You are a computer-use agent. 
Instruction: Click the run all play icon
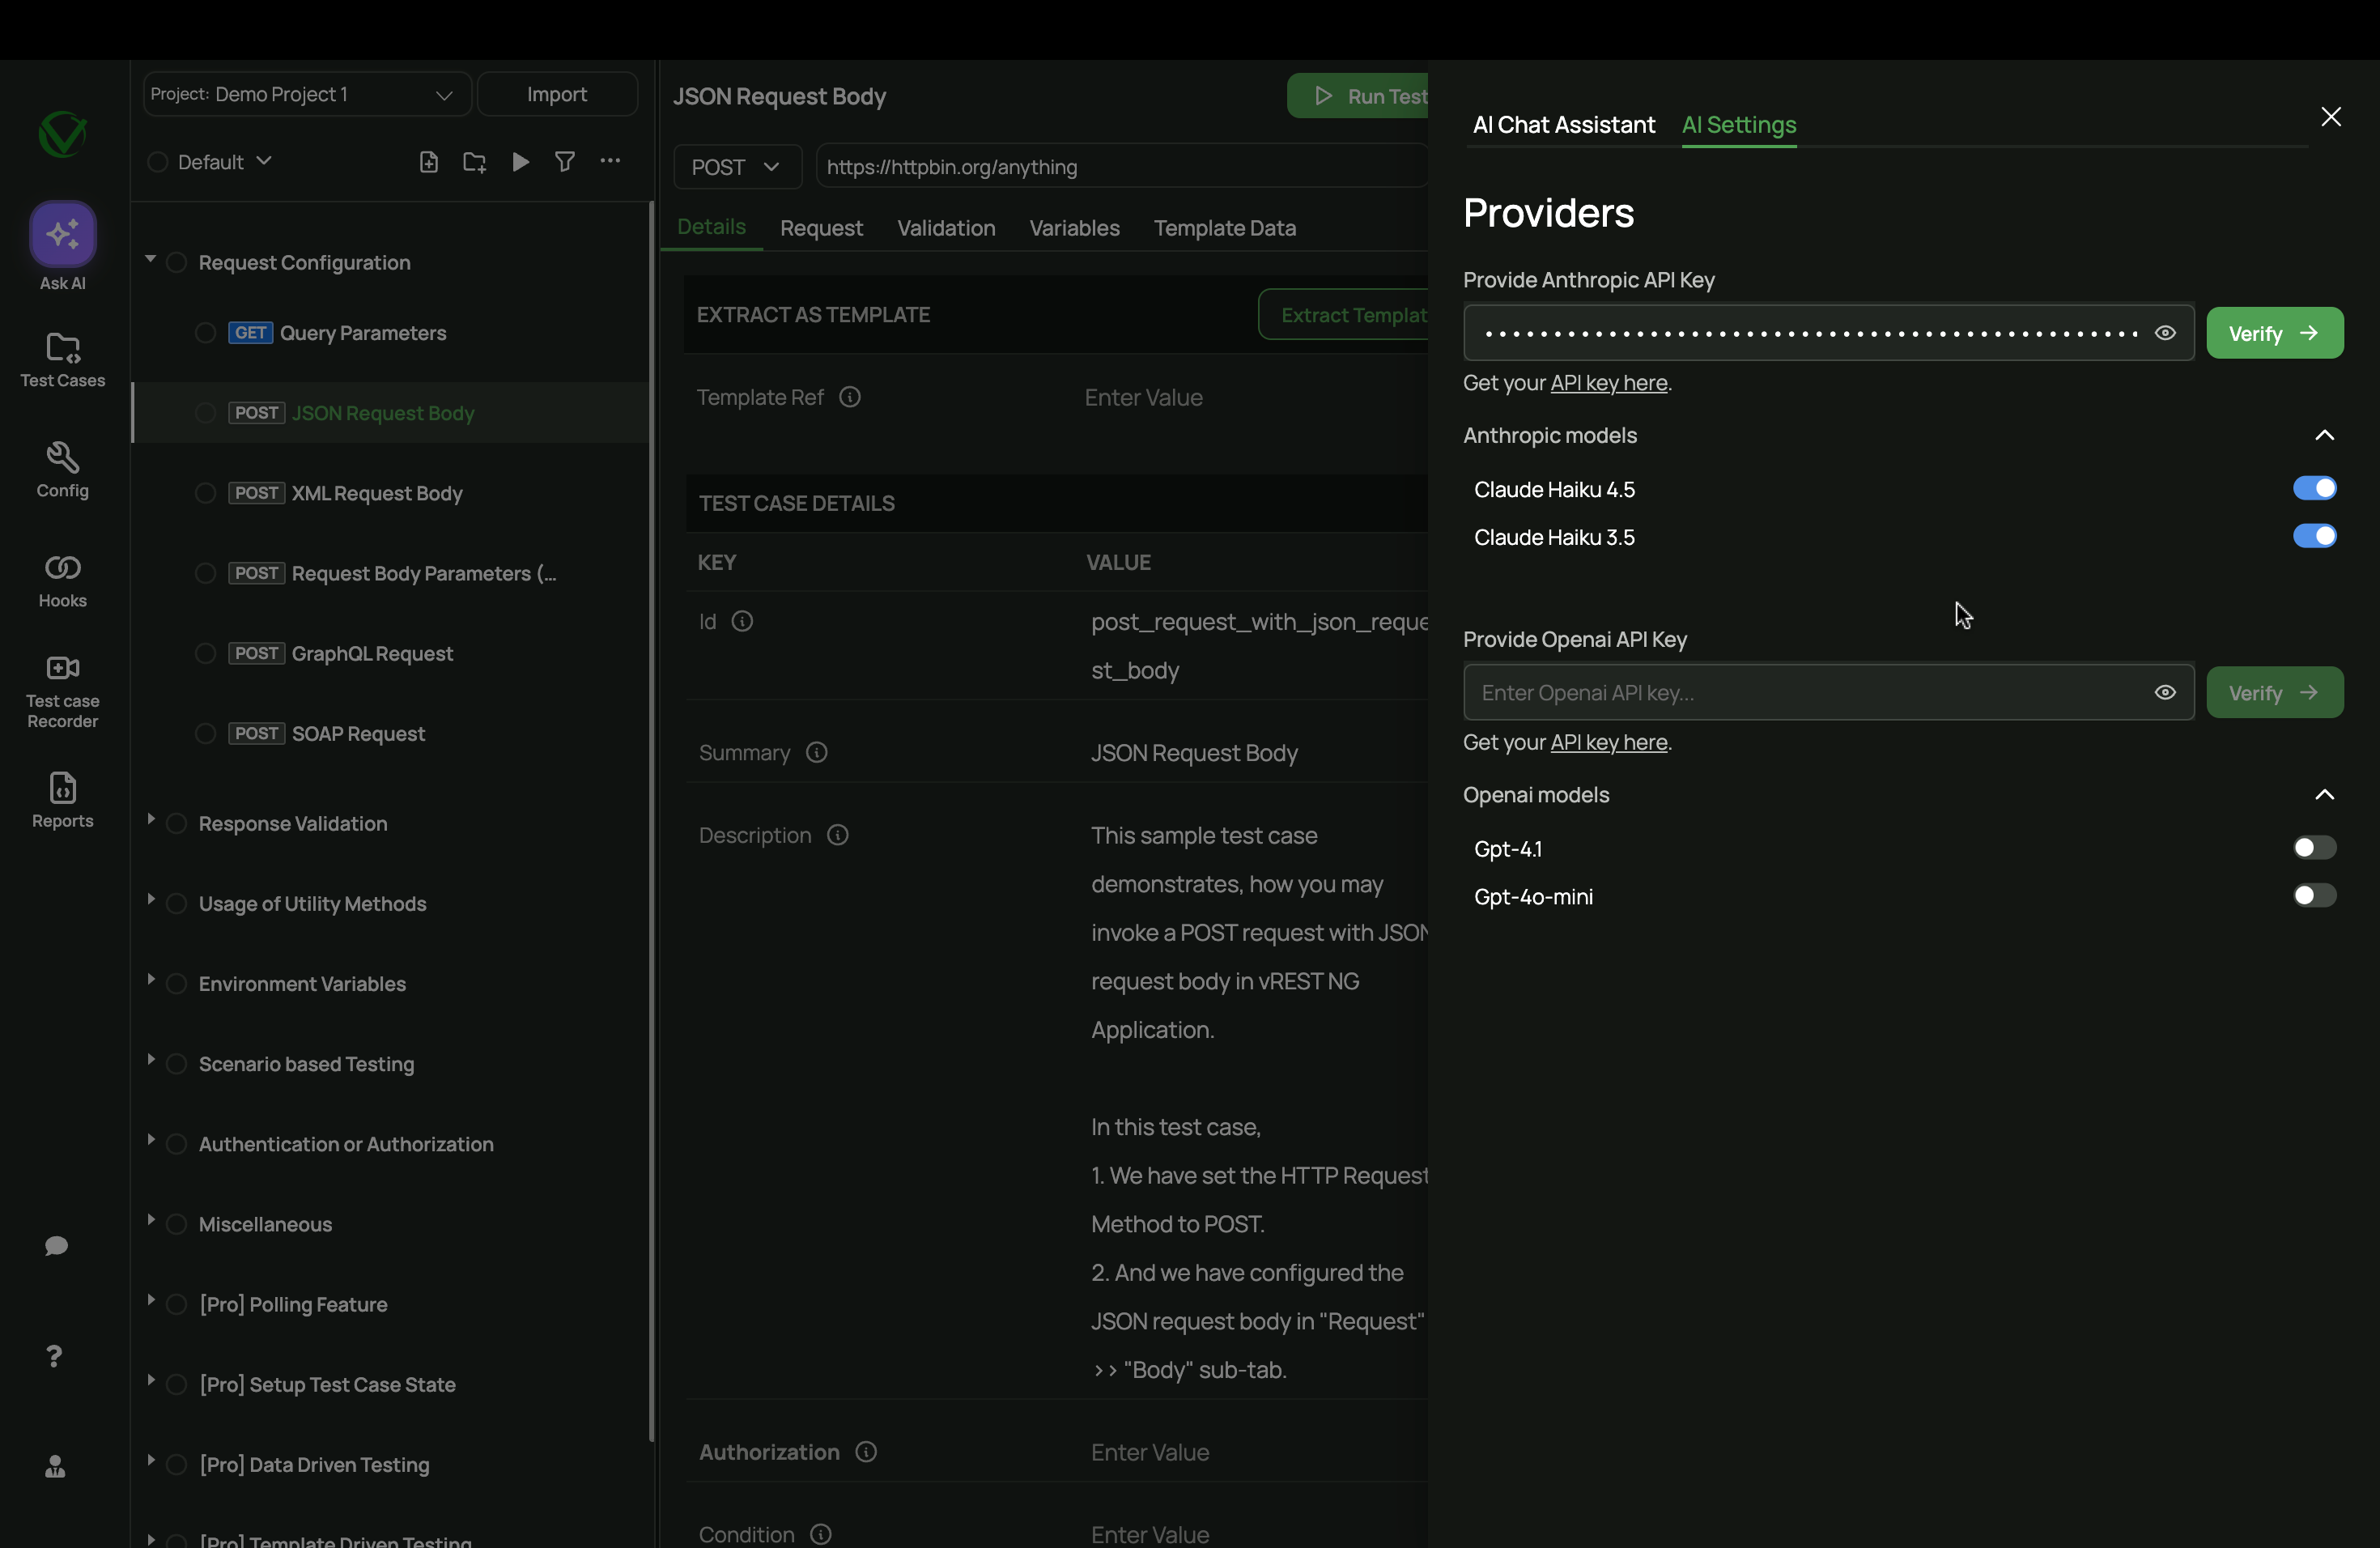[x=520, y=162]
